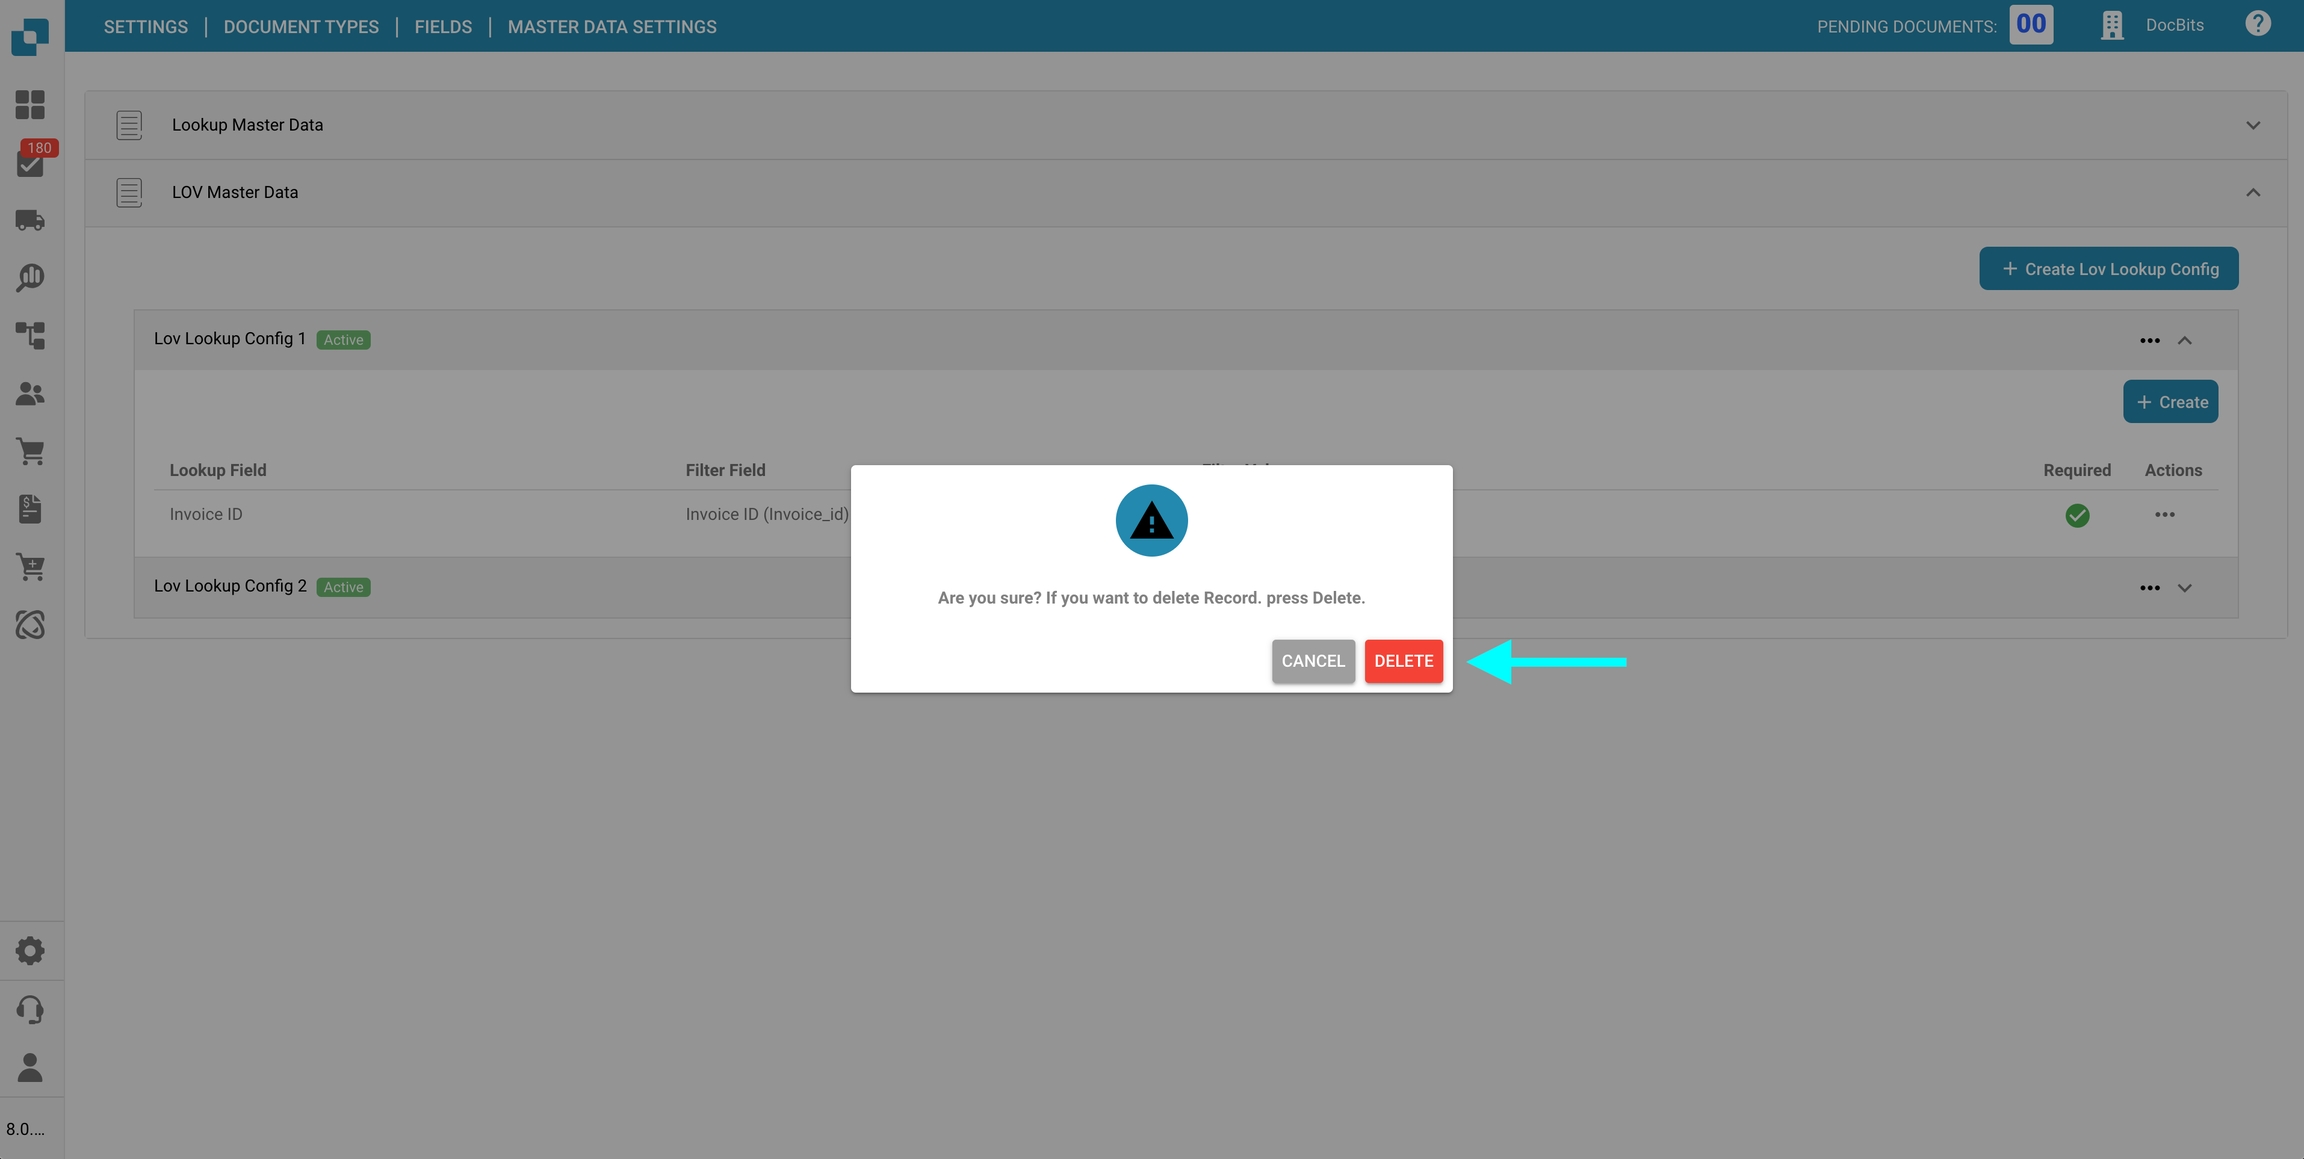Collapse the LOV Master Data section
Viewport: 2304px width, 1159px height.
(x=2253, y=193)
